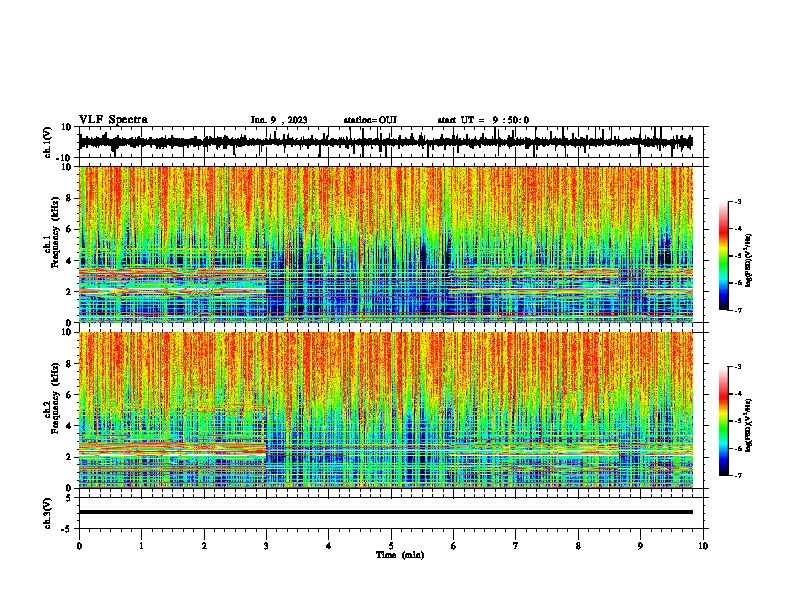Click time axis tick label "8"

578,546
